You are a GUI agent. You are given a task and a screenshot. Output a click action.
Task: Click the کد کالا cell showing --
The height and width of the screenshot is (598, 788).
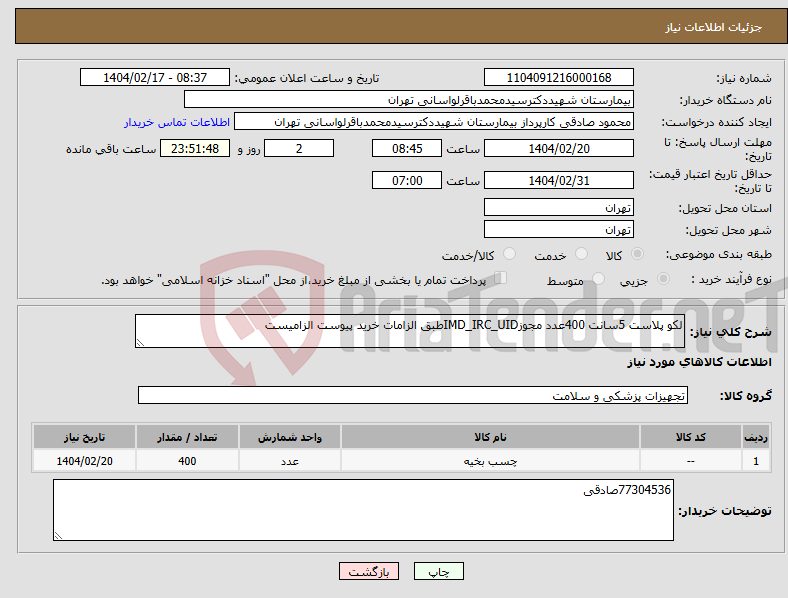(691, 461)
